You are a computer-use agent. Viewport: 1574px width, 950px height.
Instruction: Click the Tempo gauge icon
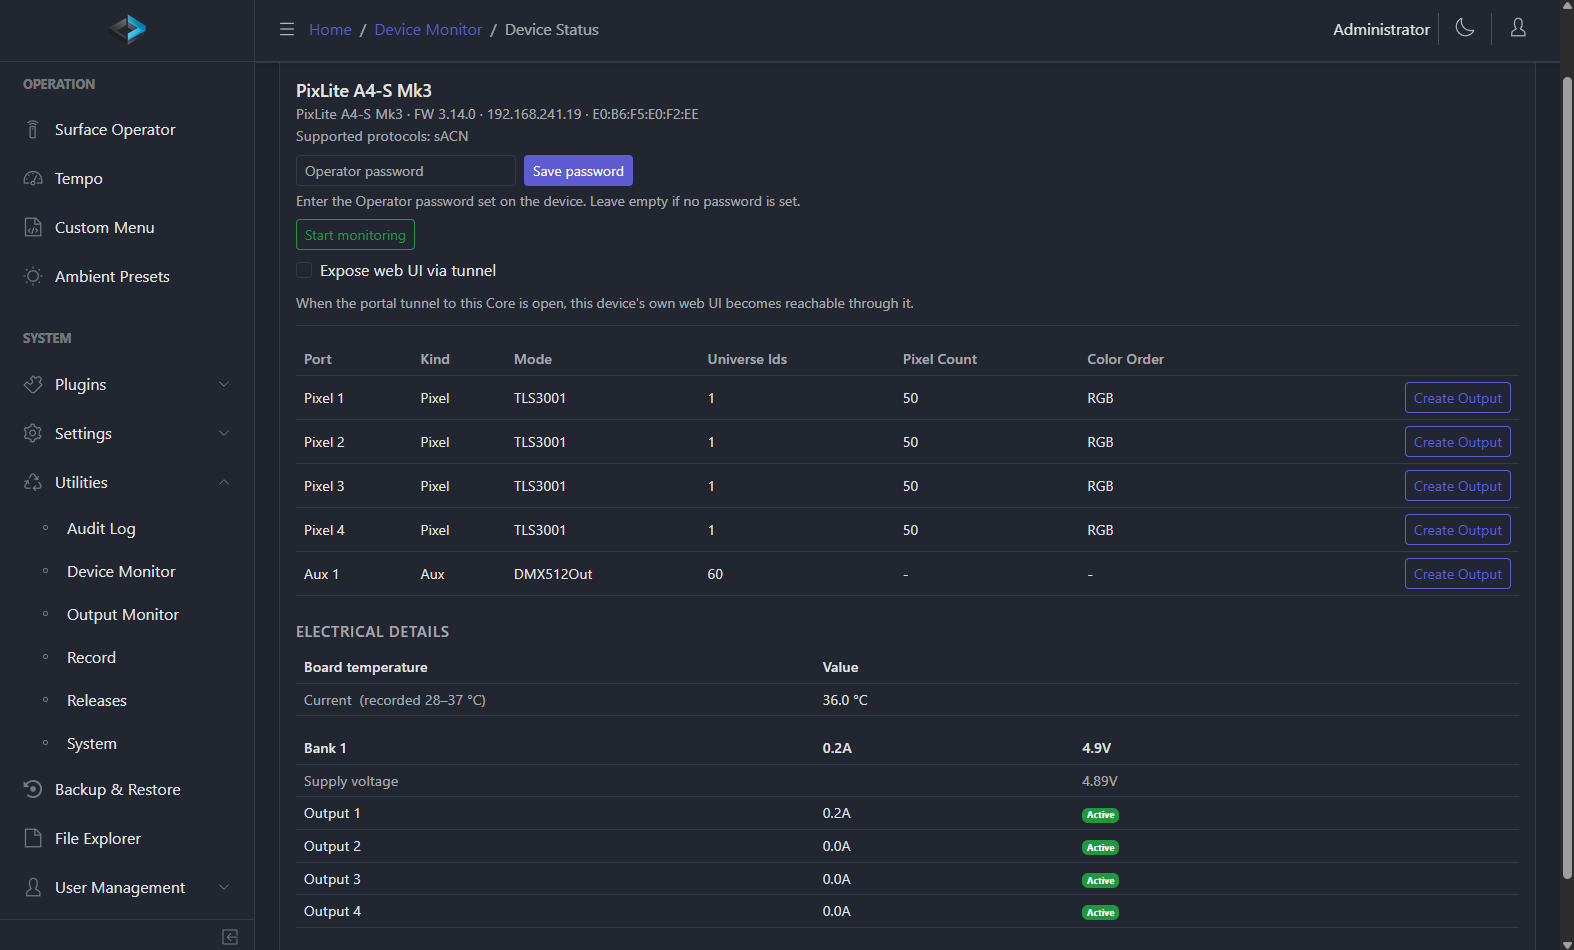tap(33, 178)
